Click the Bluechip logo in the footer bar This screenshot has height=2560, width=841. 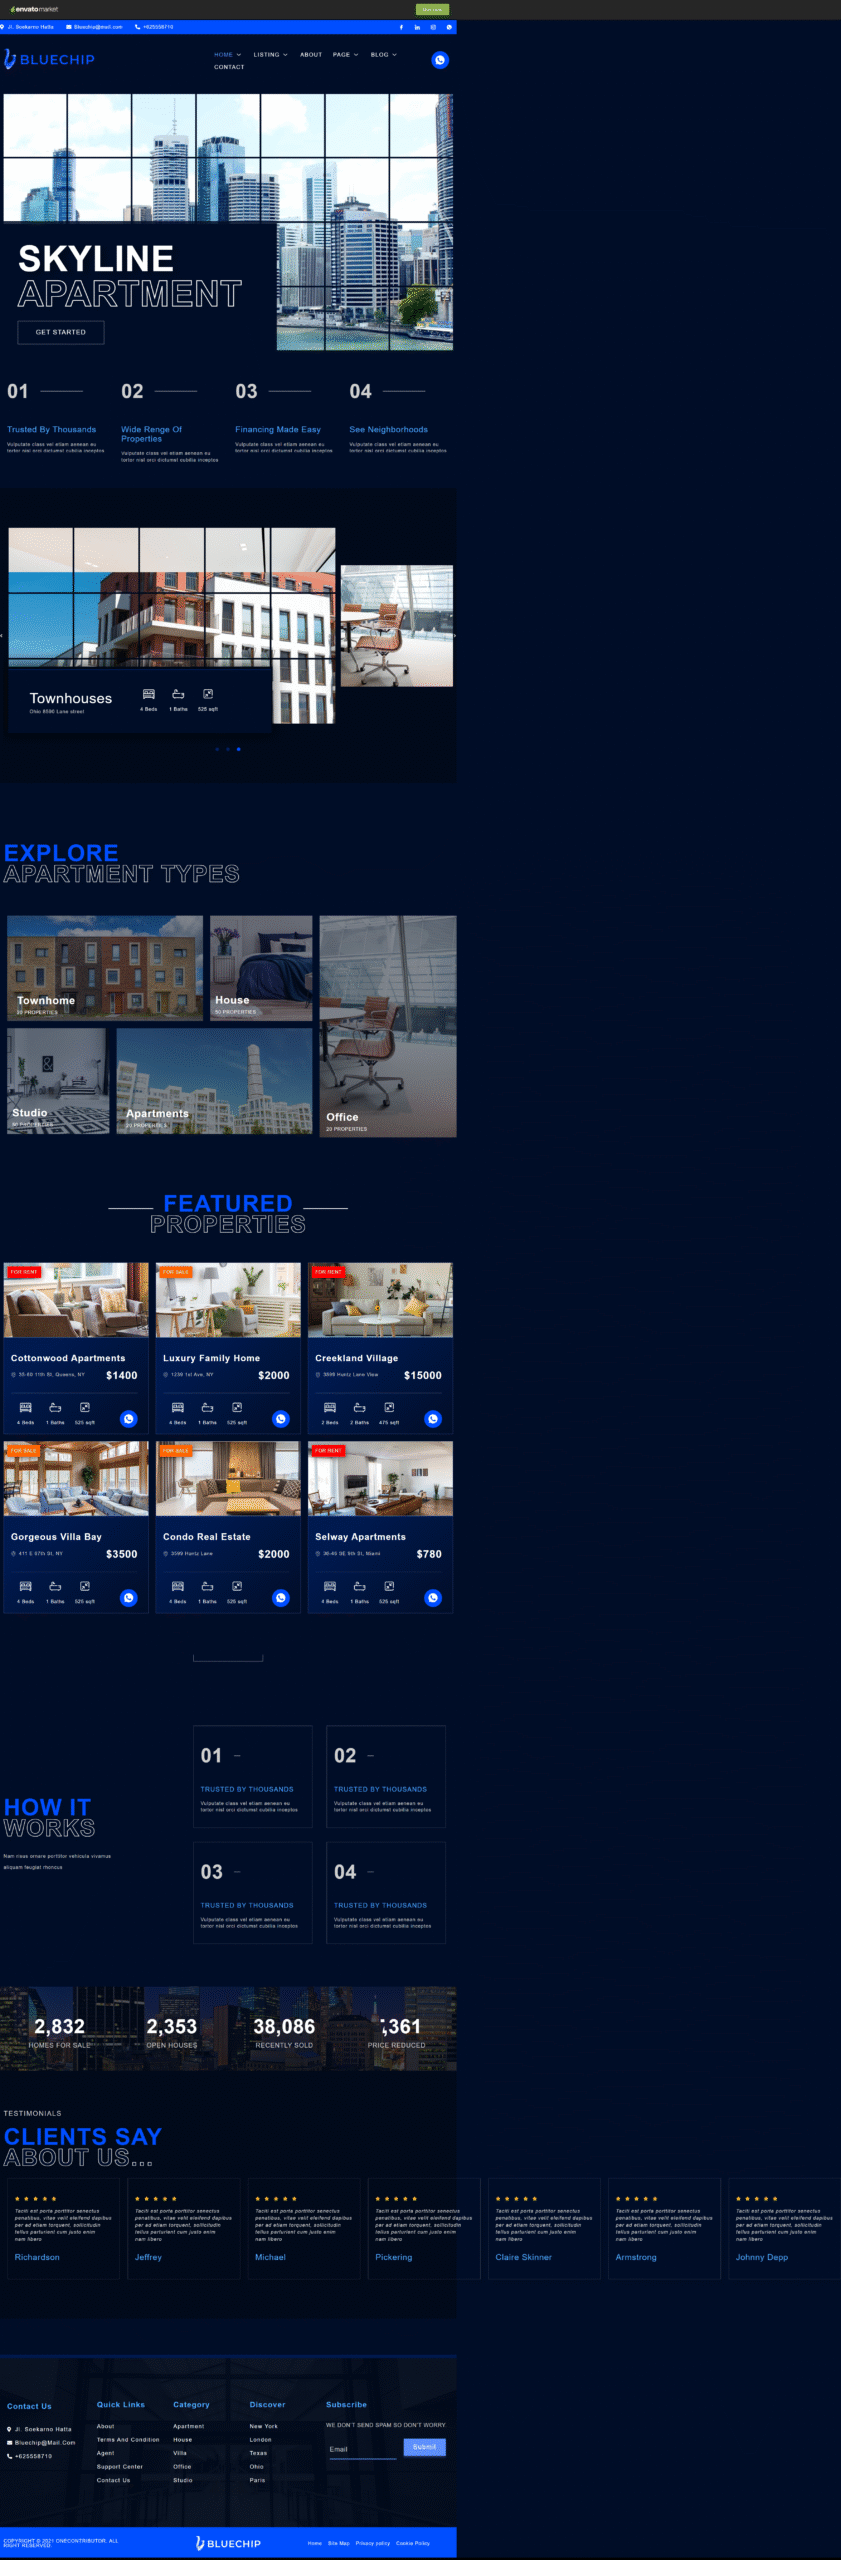[x=228, y=2543]
